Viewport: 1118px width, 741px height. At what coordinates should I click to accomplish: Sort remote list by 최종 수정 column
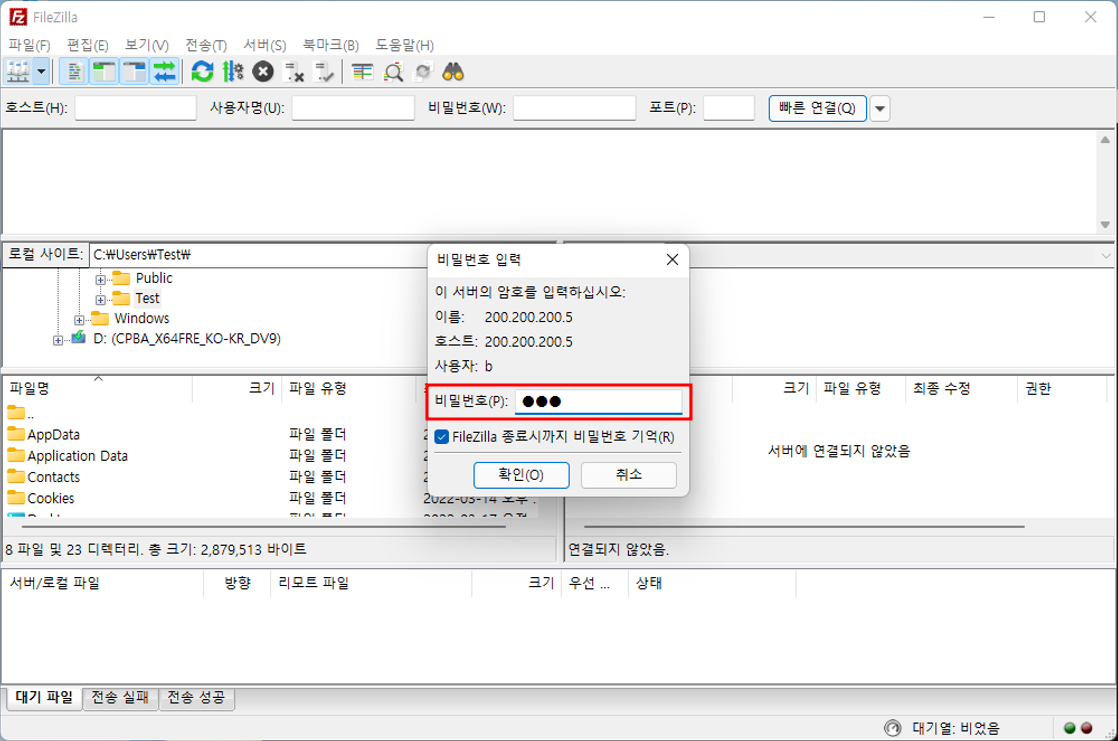(x=960, y=389)
